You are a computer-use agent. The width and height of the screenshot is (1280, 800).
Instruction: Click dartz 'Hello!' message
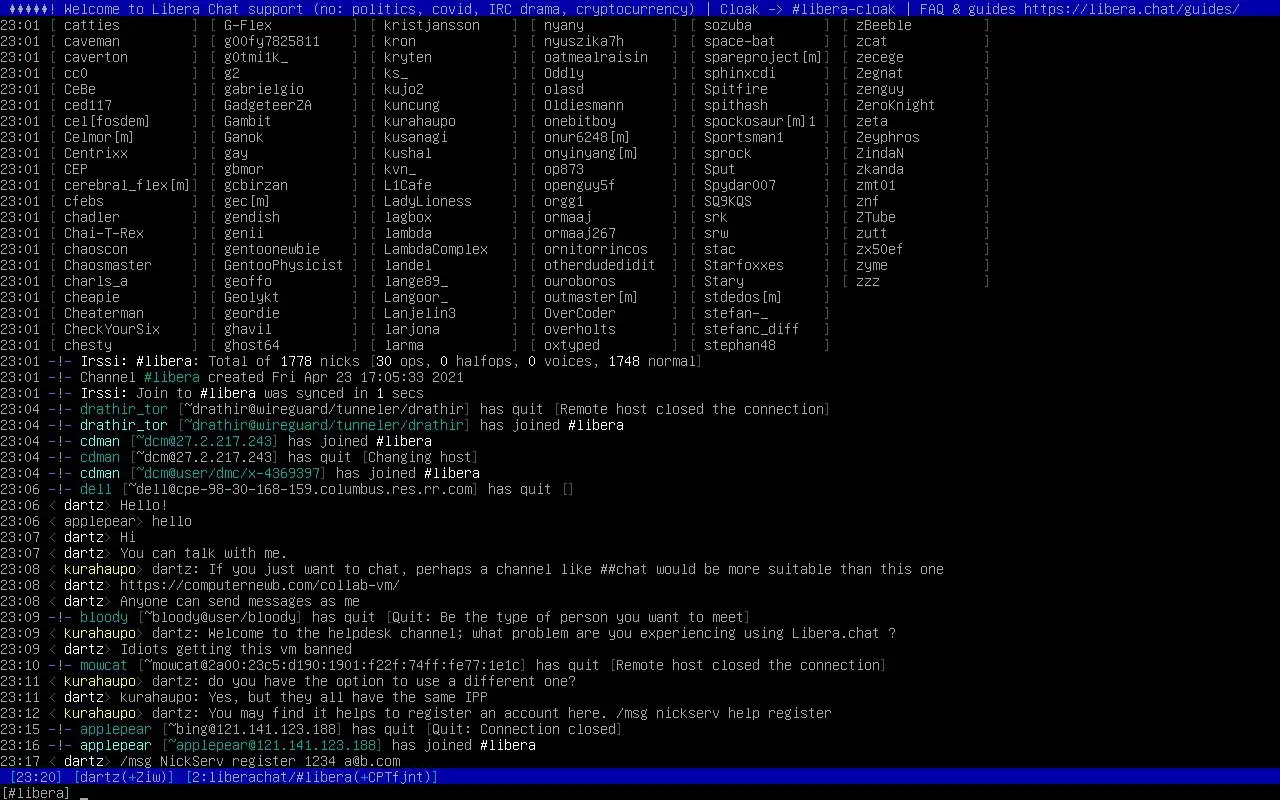pyautogui.click(x=84, y=505)
